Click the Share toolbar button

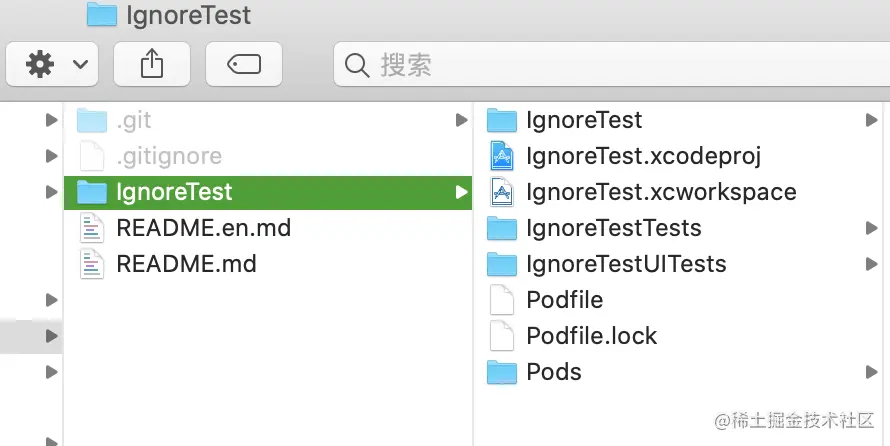pyautogui.click(x=151, y=65)
